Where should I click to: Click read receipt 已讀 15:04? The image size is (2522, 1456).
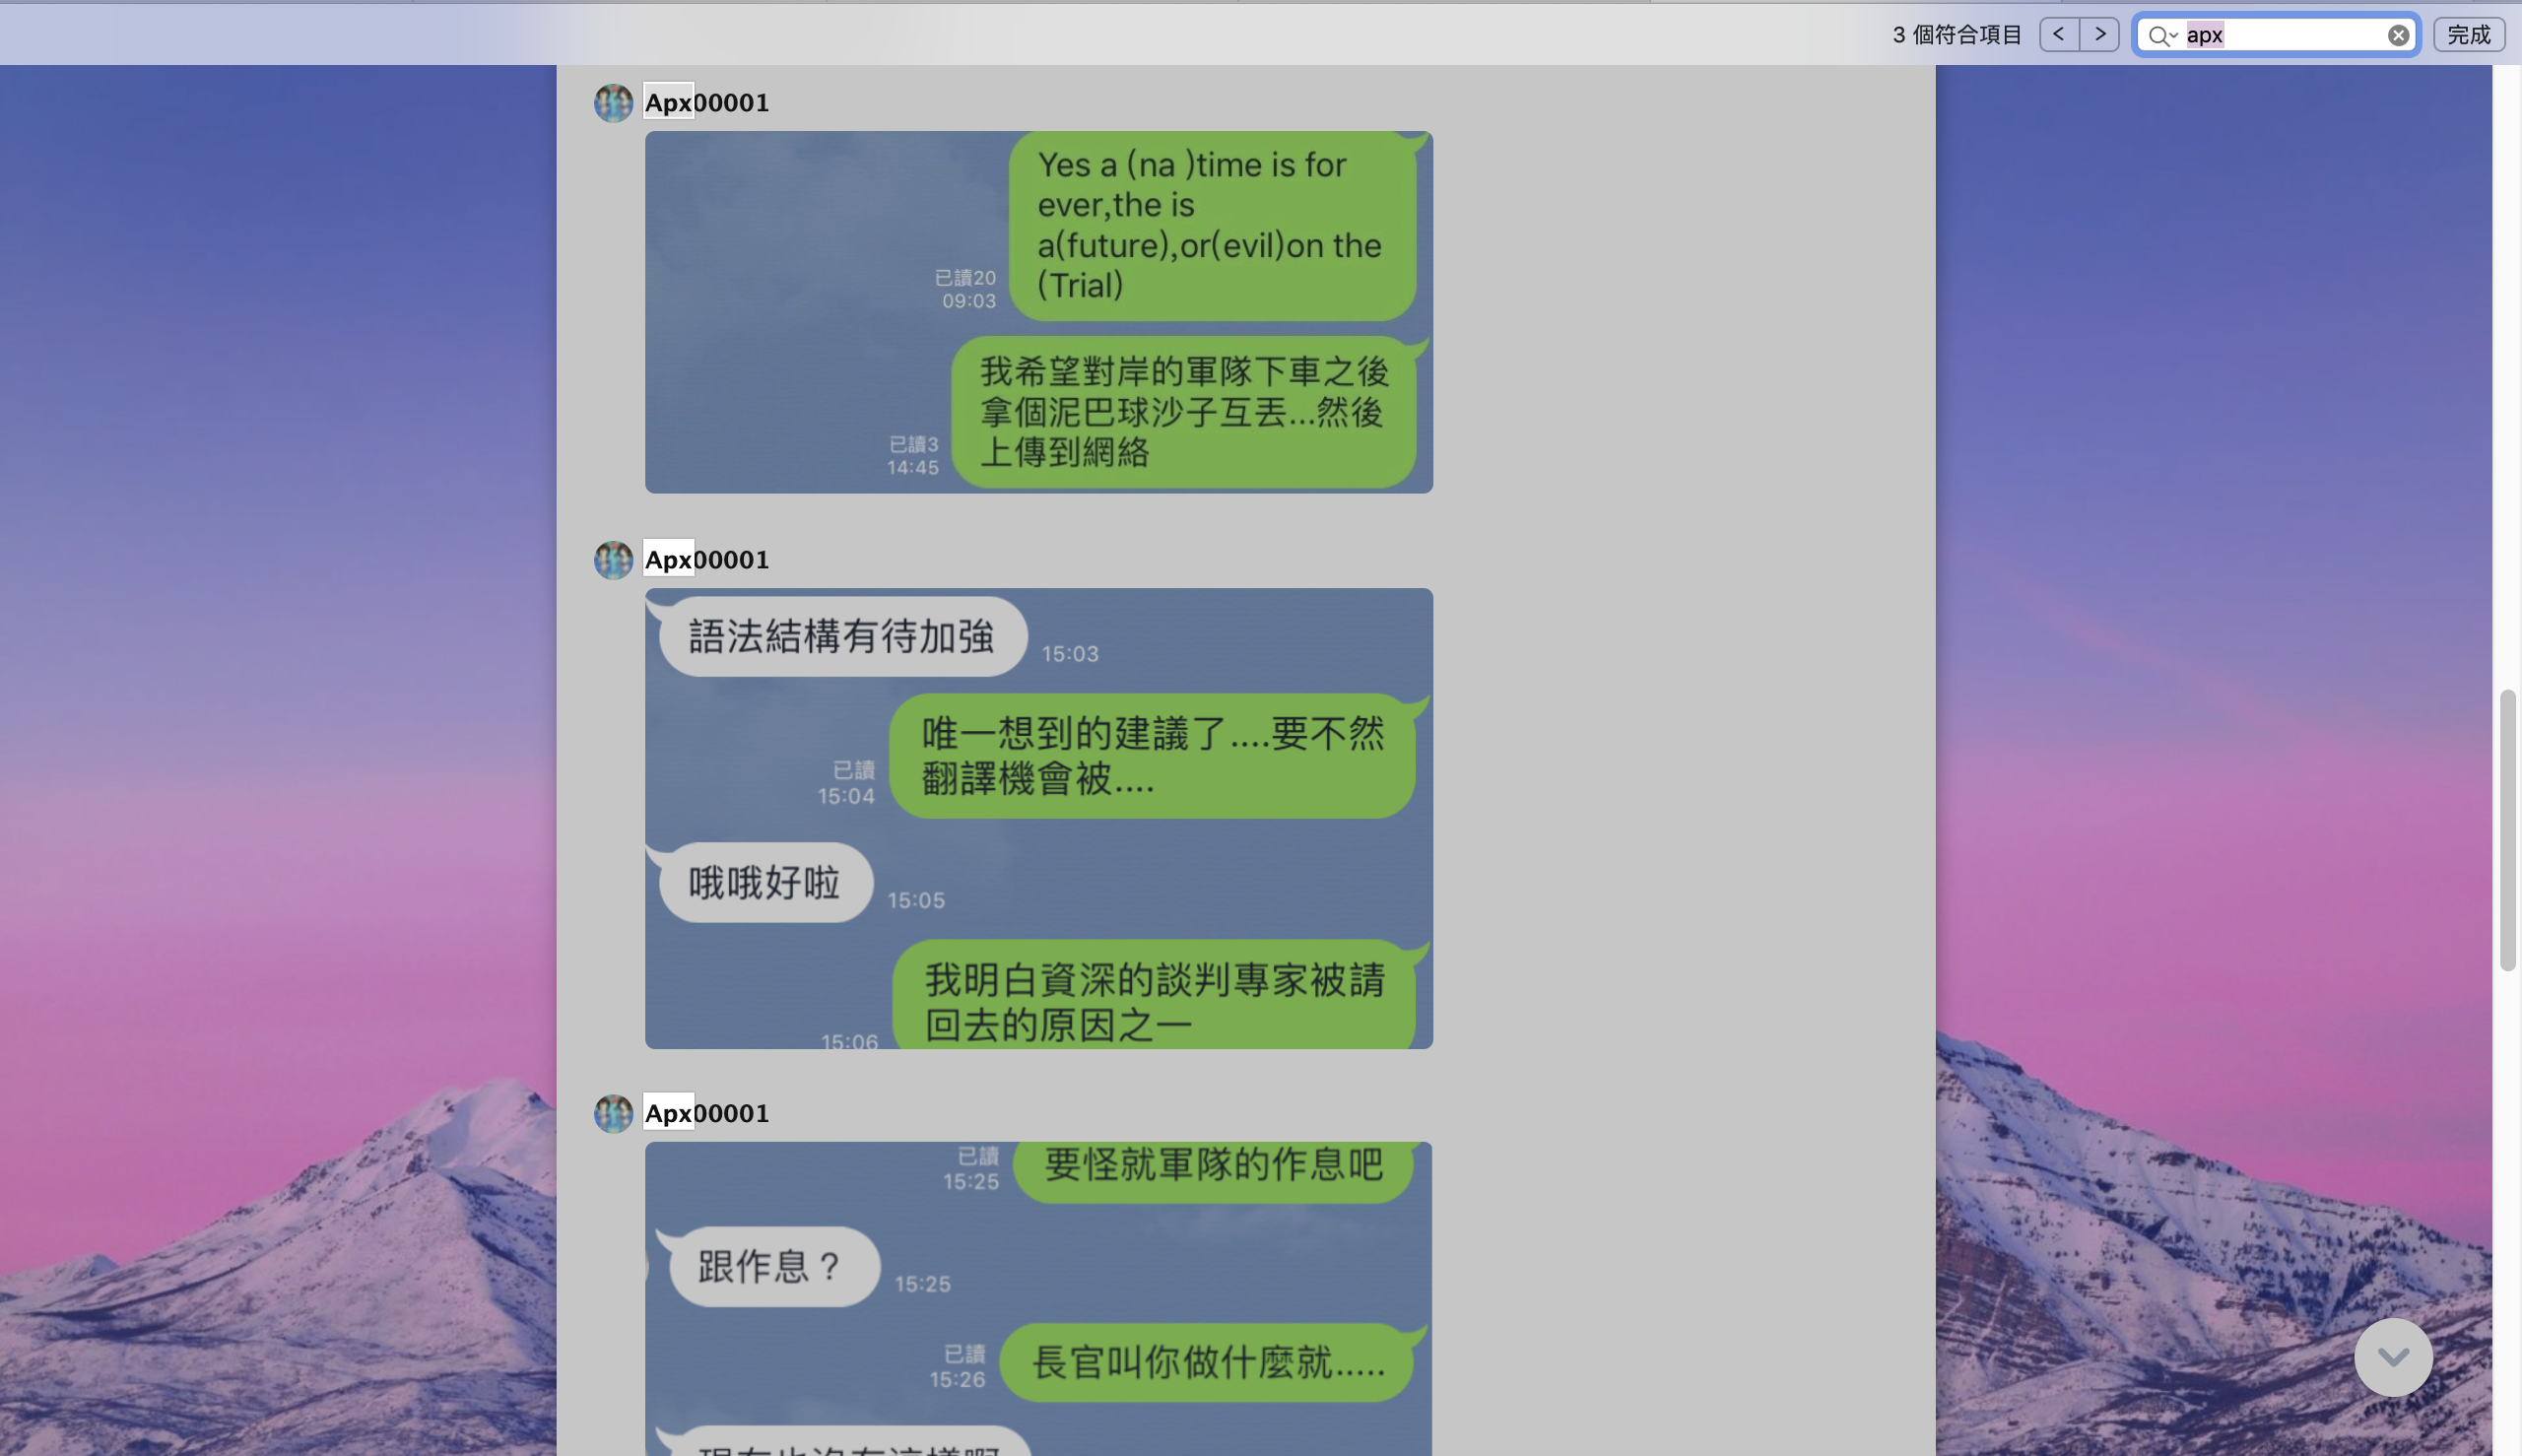coord(846,783)
